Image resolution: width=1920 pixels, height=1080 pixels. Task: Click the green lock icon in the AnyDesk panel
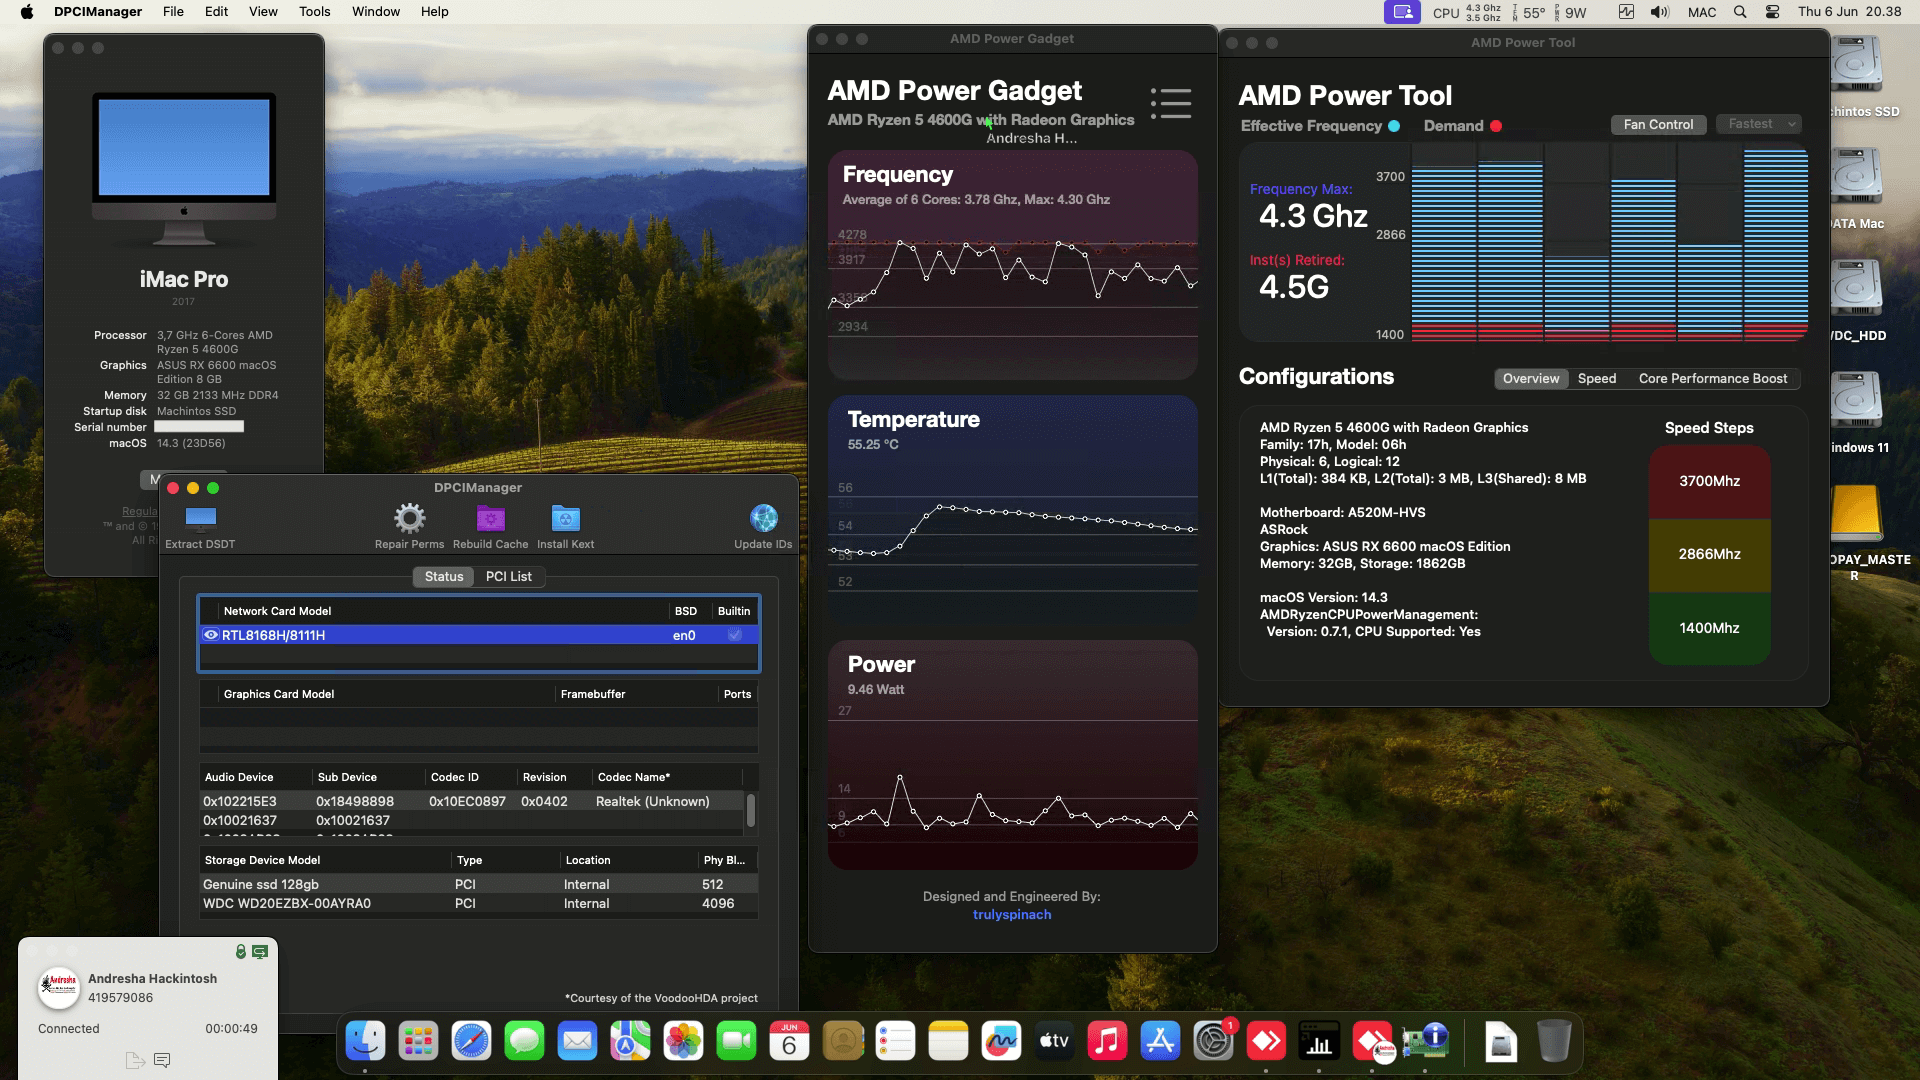click(x=240, y=952)
